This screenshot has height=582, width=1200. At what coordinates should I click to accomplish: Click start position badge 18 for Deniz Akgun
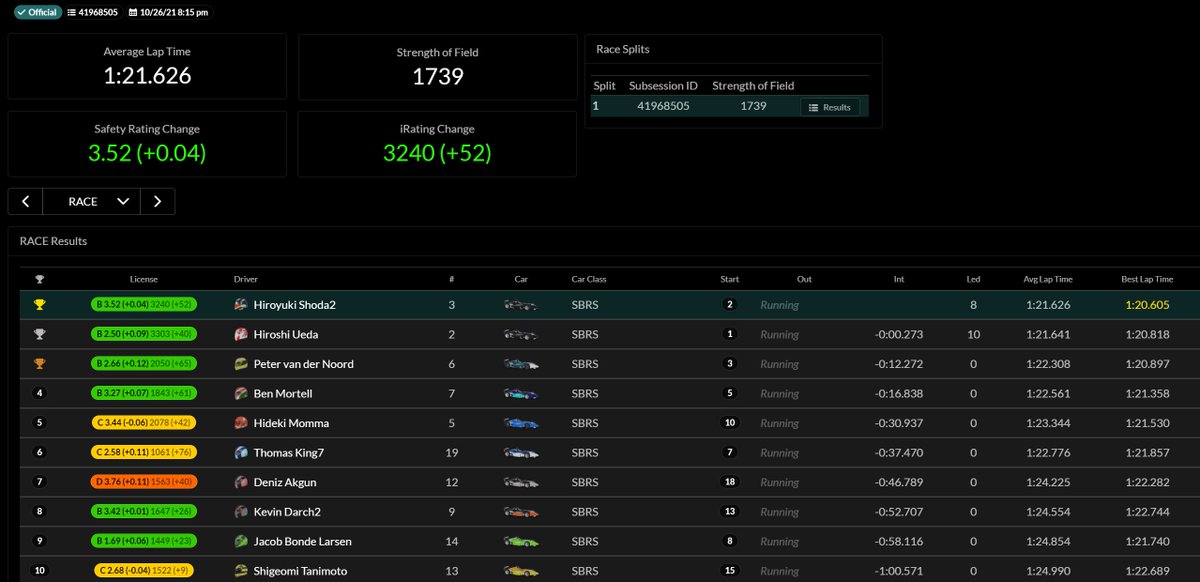coord(730,482)
